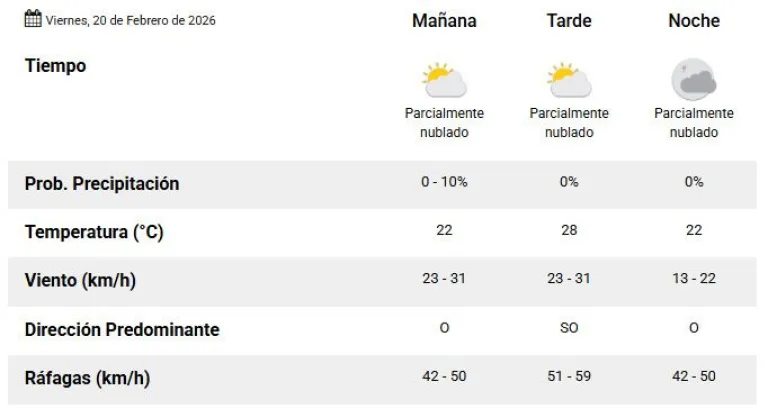Click the Ráfagas (km/h) row label
This screenshot has height=418, width=768.
[x=87, y=378]
